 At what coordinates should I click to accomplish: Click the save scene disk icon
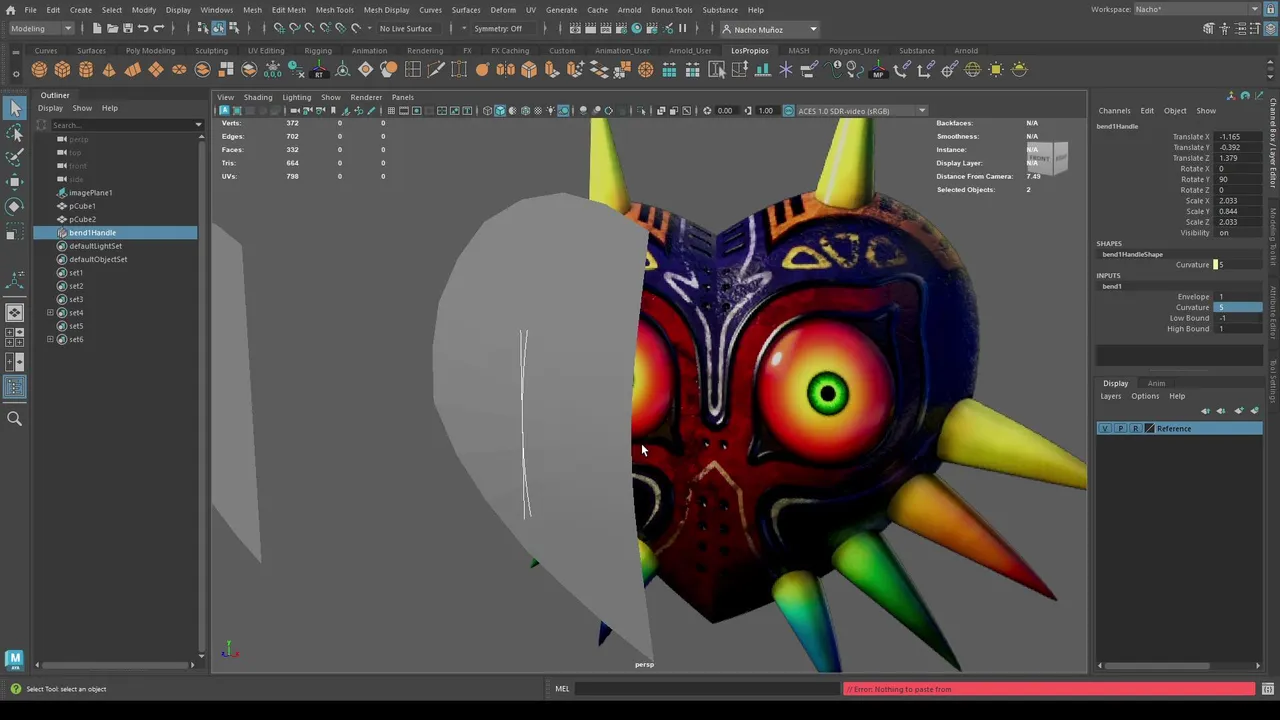point(127,29)
